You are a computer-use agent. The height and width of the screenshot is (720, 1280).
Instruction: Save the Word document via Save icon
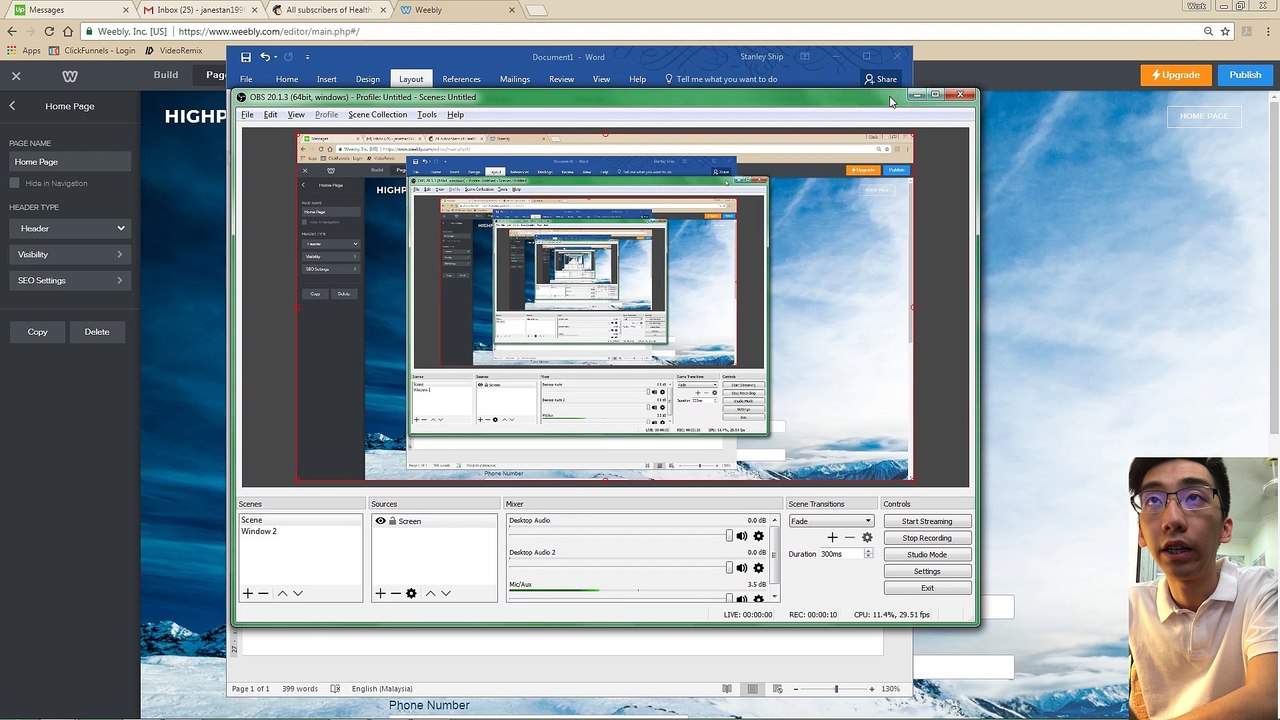[x=246, y=57]
